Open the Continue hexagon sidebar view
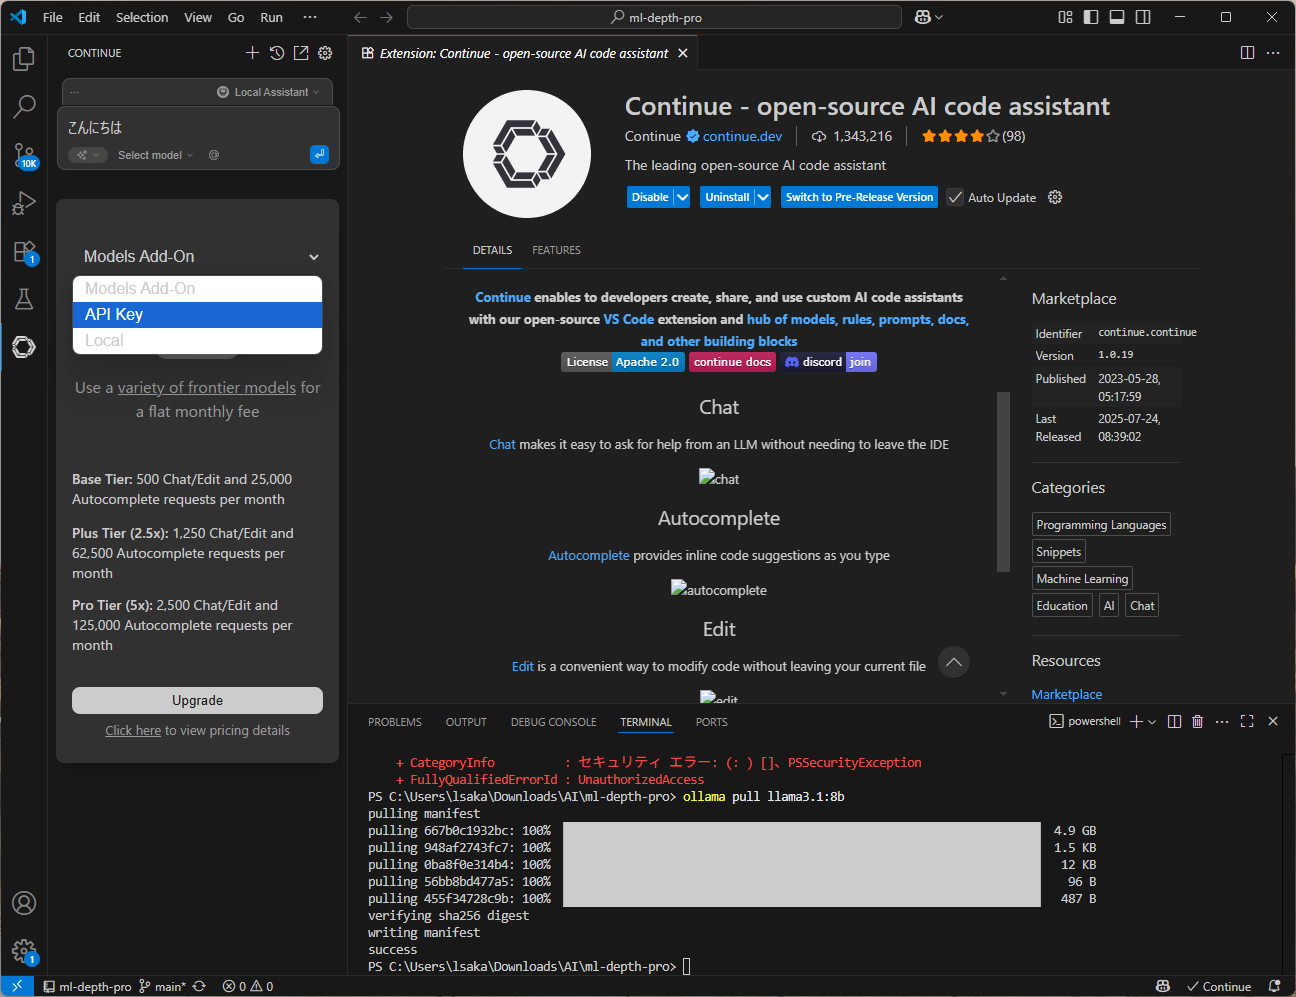1296x997 pixels. [24, 347]
